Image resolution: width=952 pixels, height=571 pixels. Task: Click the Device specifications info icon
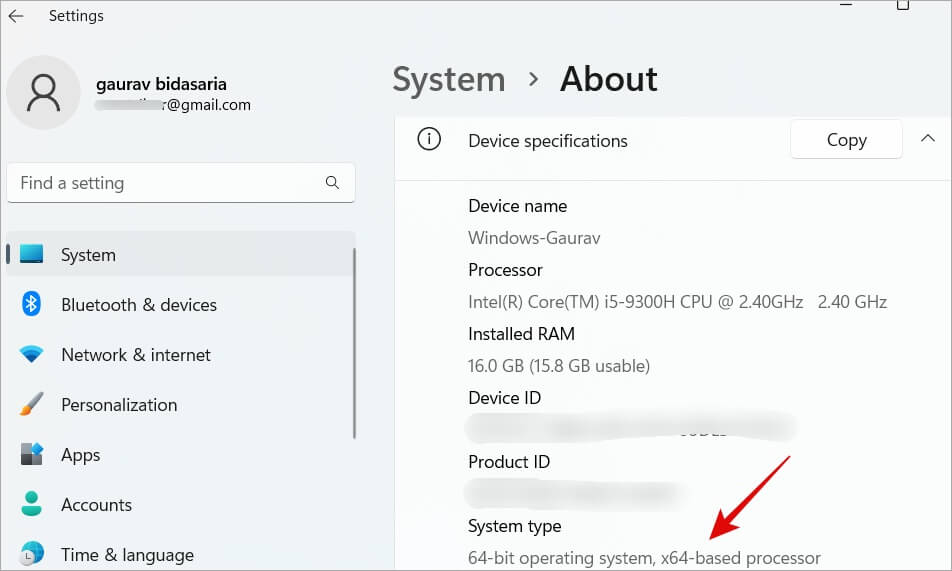(x=429, y=139)
